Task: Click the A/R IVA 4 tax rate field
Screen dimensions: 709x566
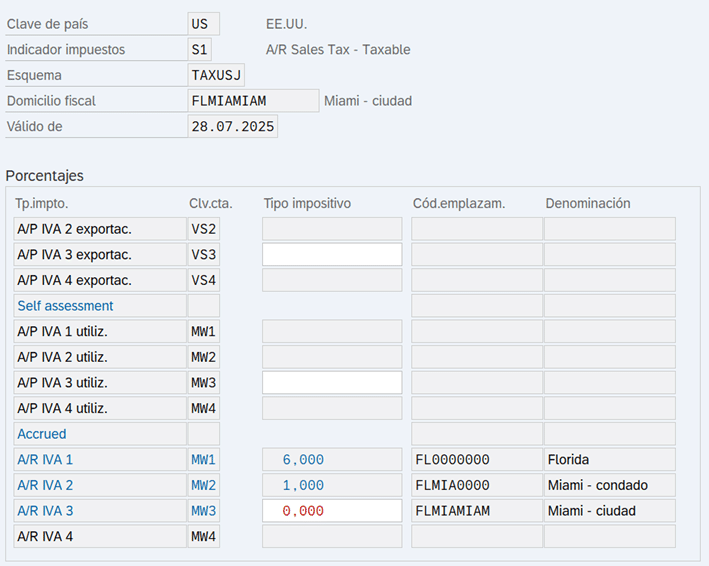Action: coord(332,537)
